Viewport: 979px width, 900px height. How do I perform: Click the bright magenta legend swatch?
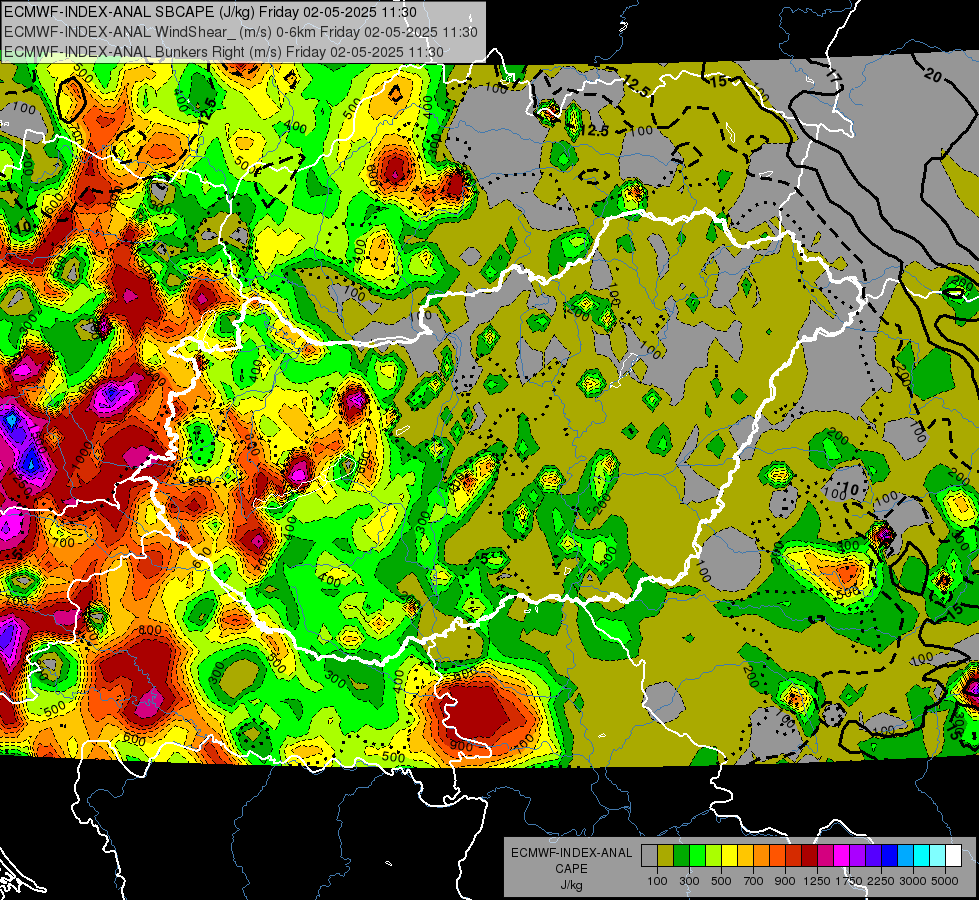coord(841,855)
